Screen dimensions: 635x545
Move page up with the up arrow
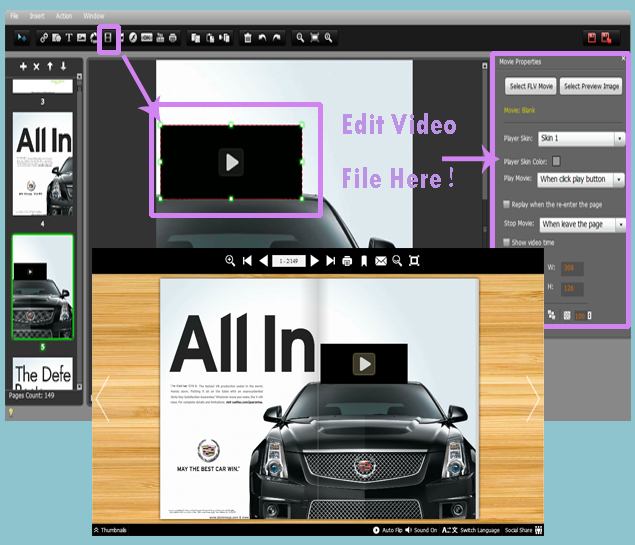pos(50,66)
